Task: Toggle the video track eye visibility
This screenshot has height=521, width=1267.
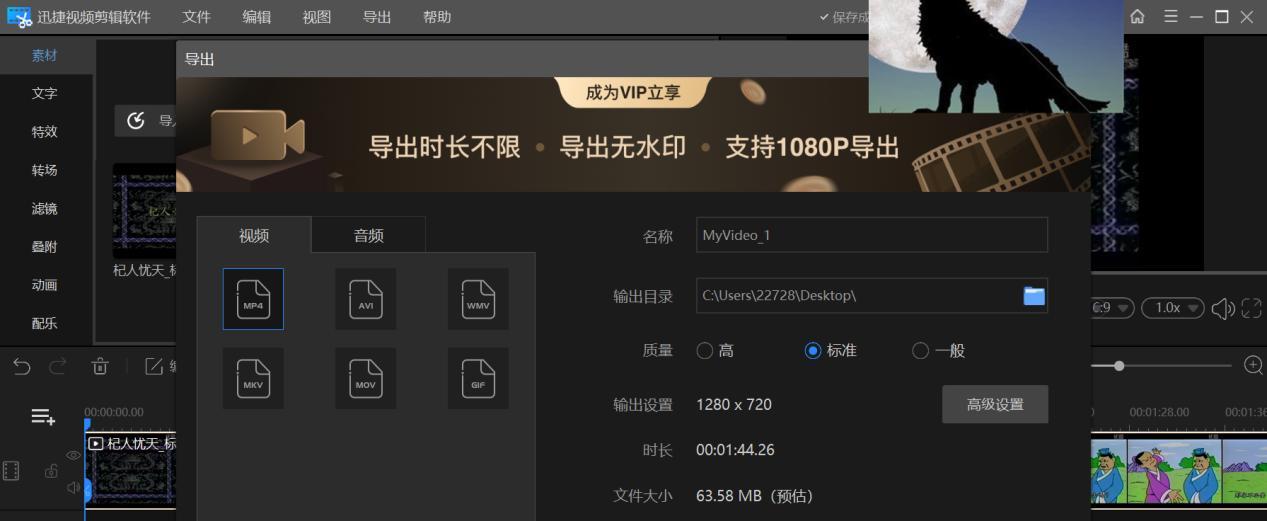Action: pyautogui.click(x=73, y=455)
